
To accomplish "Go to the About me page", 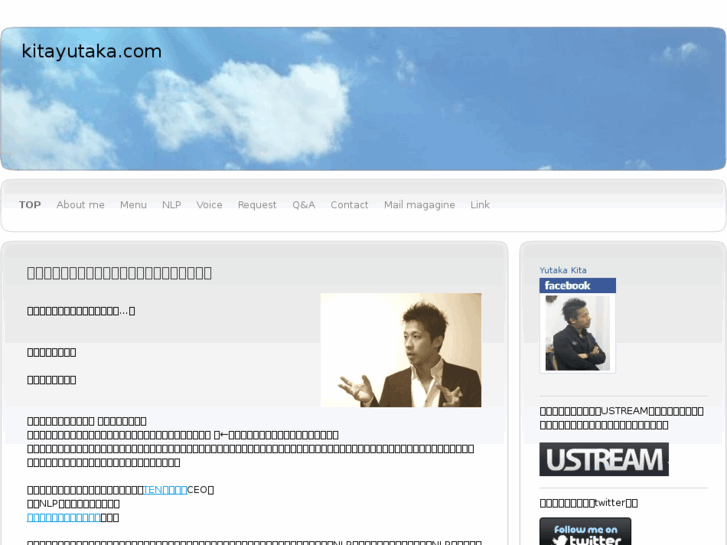I will [80, 205].
